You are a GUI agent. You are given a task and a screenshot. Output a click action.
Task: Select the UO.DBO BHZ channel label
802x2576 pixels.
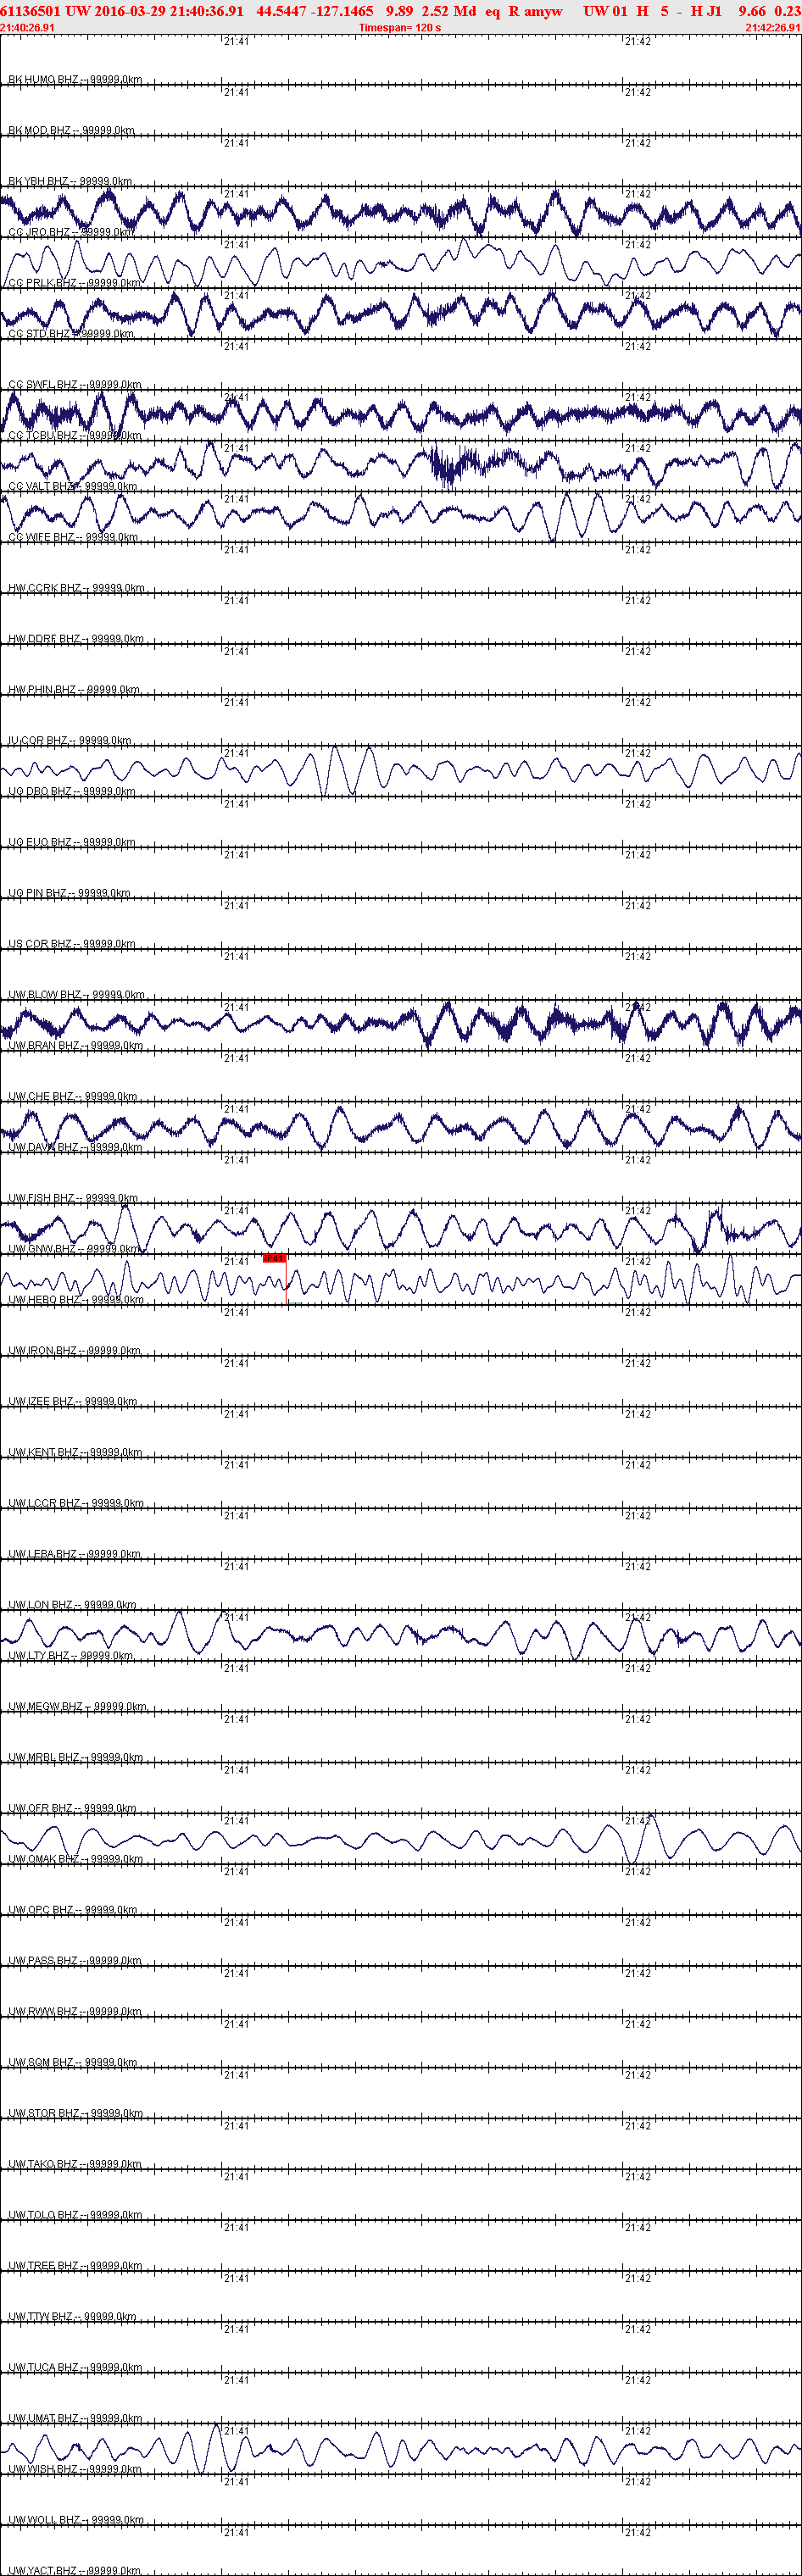click(x=72, y=791)
